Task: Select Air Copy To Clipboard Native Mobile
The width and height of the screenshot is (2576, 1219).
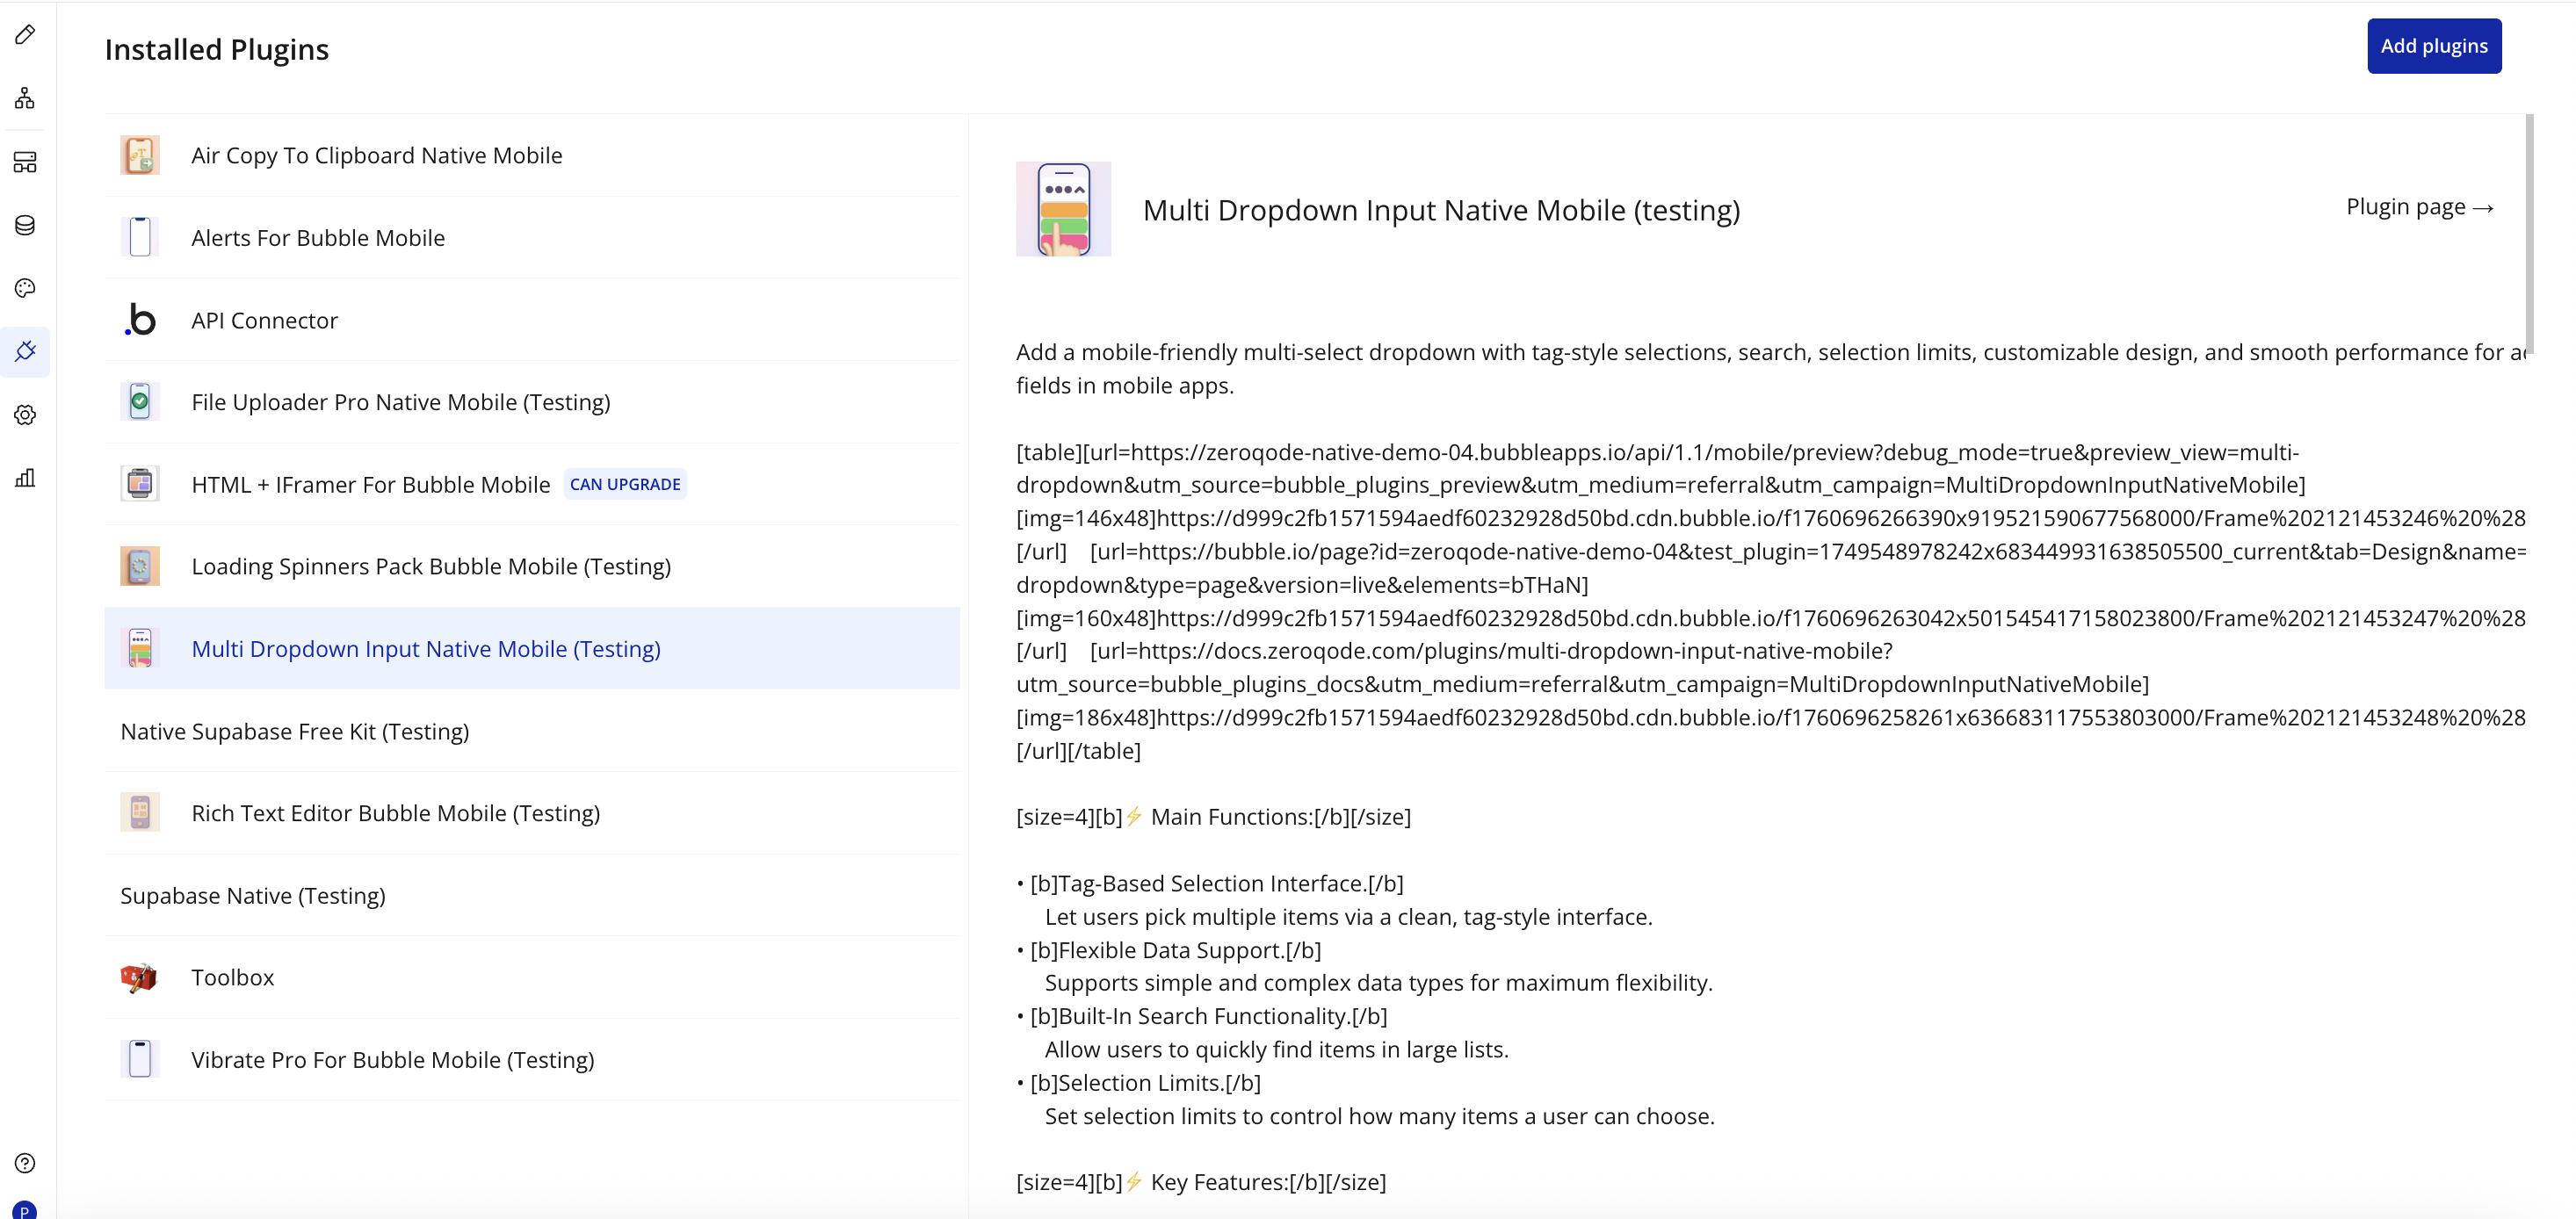Action: pos(376,155)
